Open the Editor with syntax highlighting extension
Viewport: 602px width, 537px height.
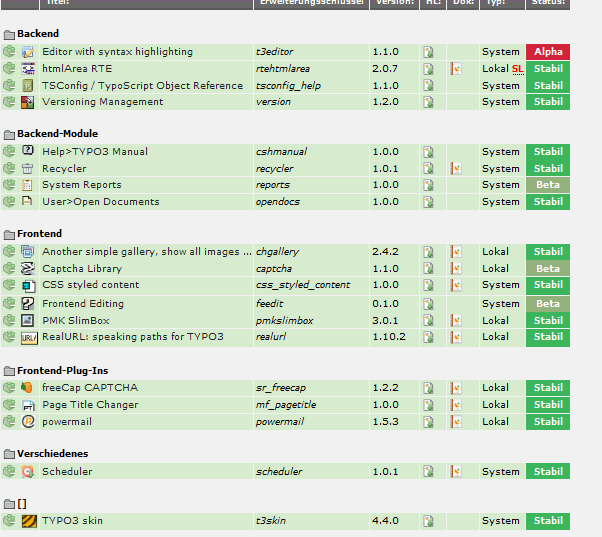pos(117,51)
